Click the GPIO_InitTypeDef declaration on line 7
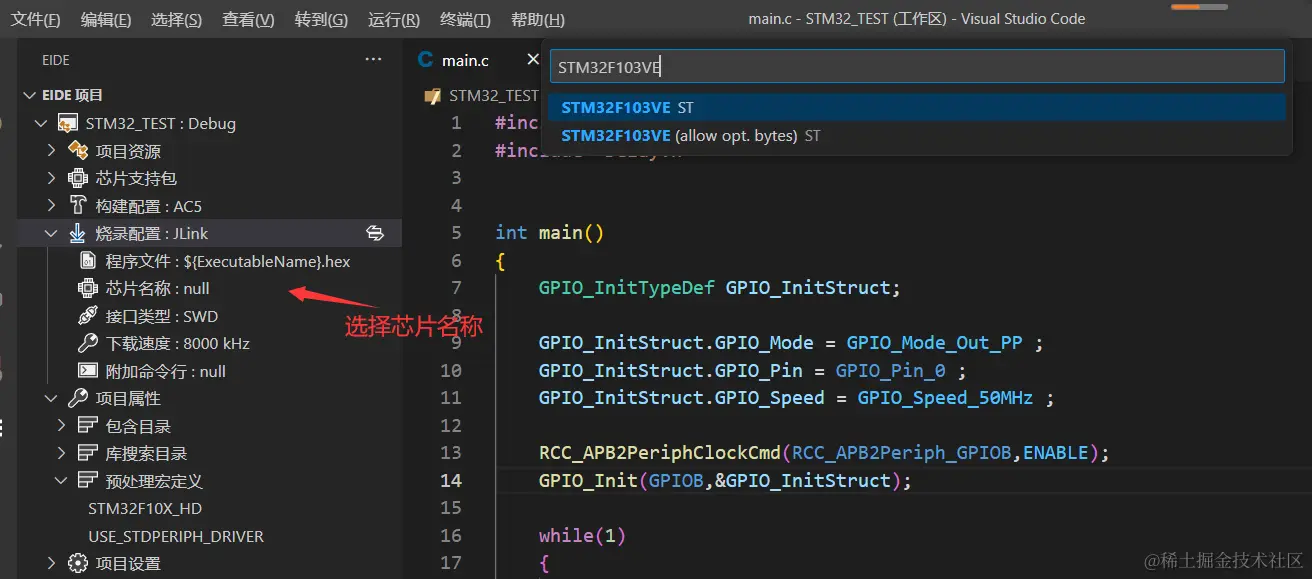1312x579 pixels. (720, 288)
